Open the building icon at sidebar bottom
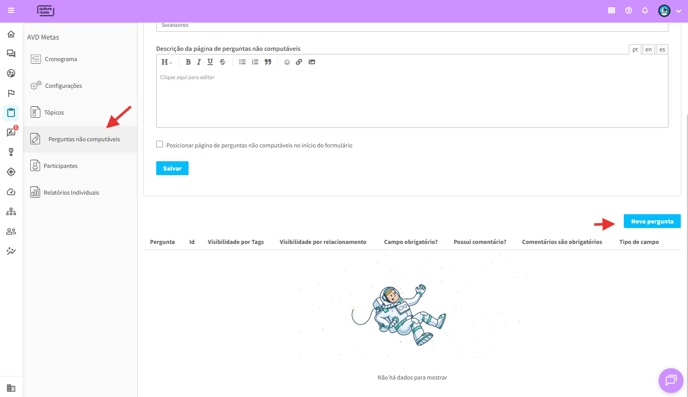688x397 pixels. click(x=11, y=388)
